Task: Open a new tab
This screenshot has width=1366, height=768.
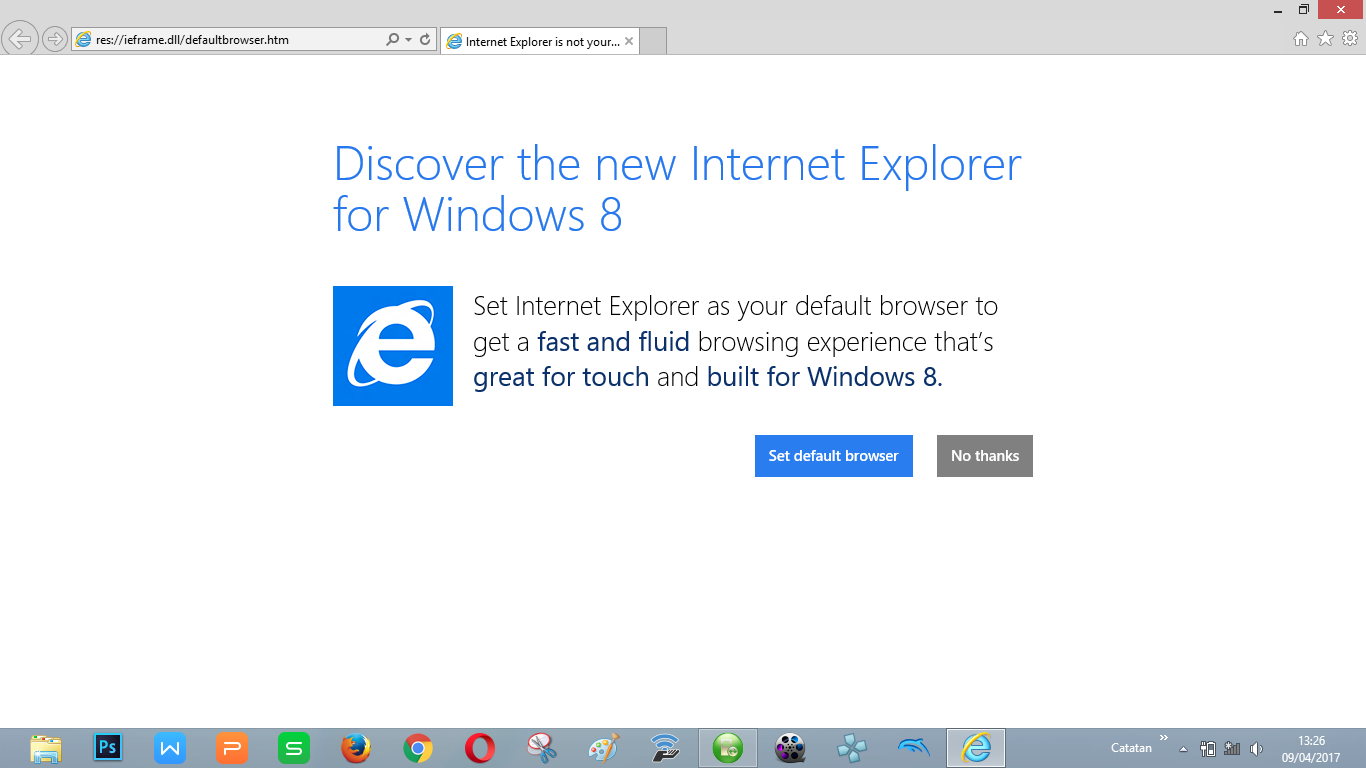Action: pyautogui.click(x=653, y=41)
